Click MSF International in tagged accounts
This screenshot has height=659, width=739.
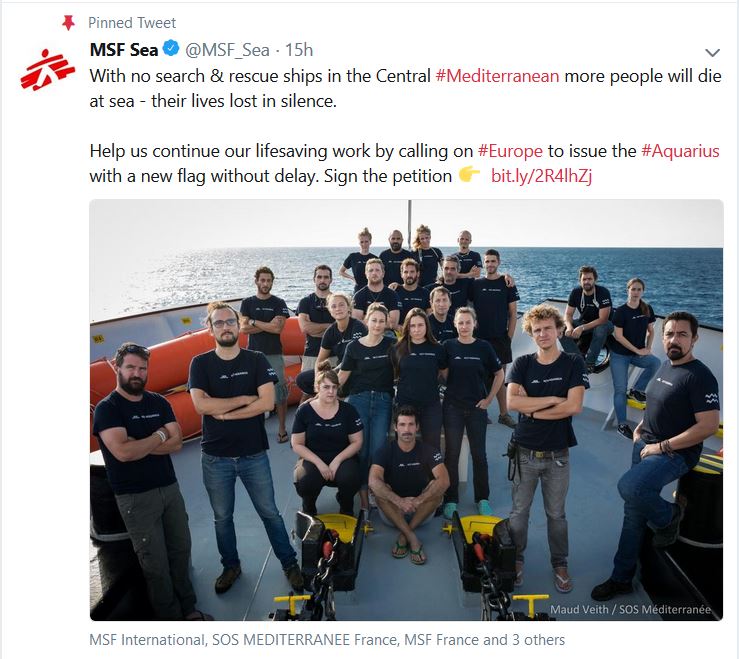coord(148,640)
